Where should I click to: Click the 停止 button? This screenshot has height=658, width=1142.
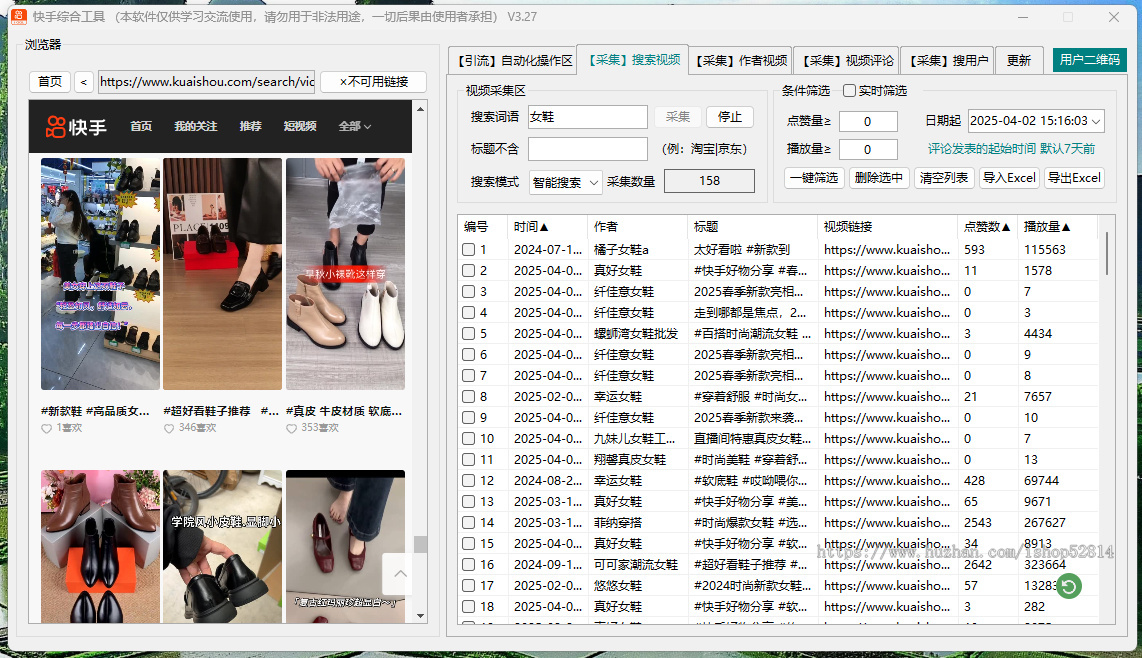click(x=730, y=117)
